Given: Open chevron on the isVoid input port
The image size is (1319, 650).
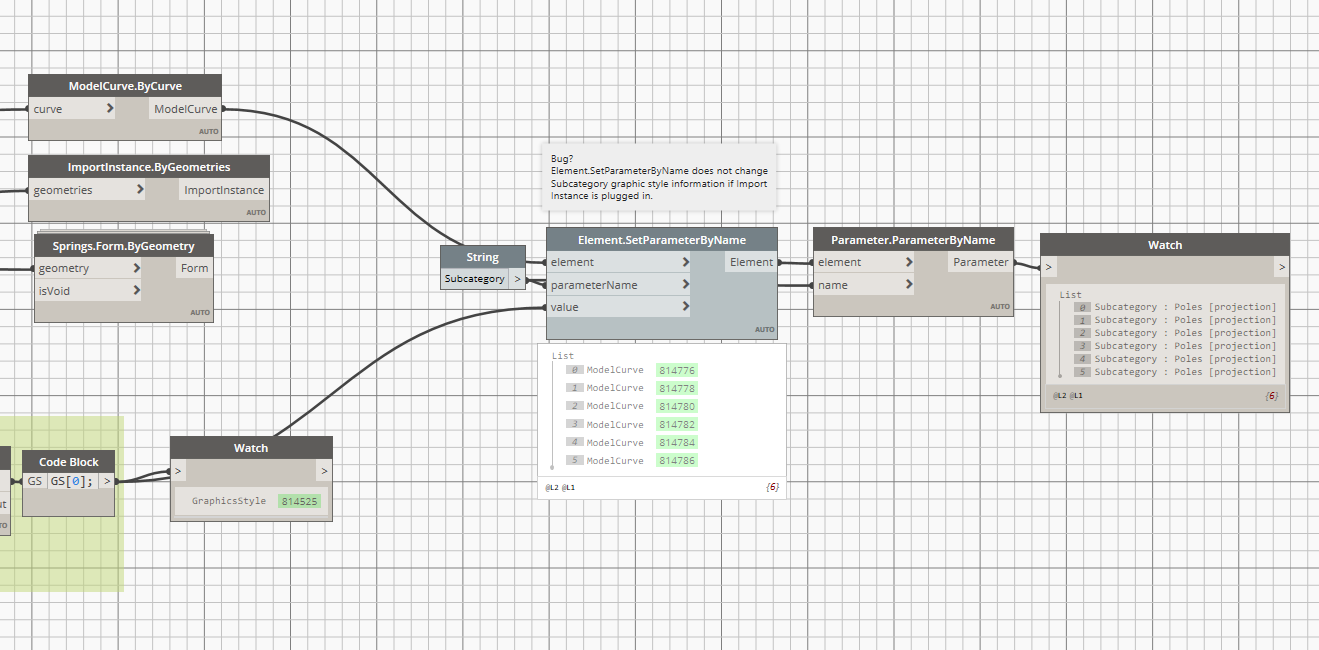Looking at the screenshot, I should [135, 291].
